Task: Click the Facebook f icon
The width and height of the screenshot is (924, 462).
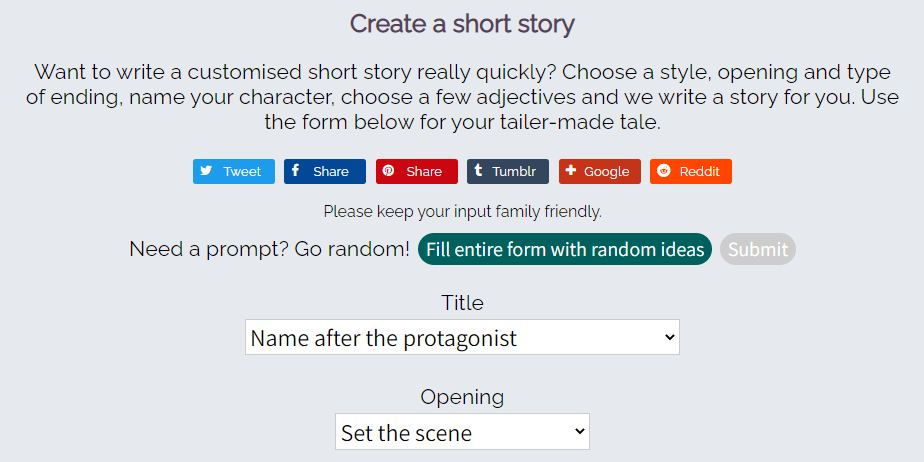Action: pyautogui.click(x=295, y=171)
